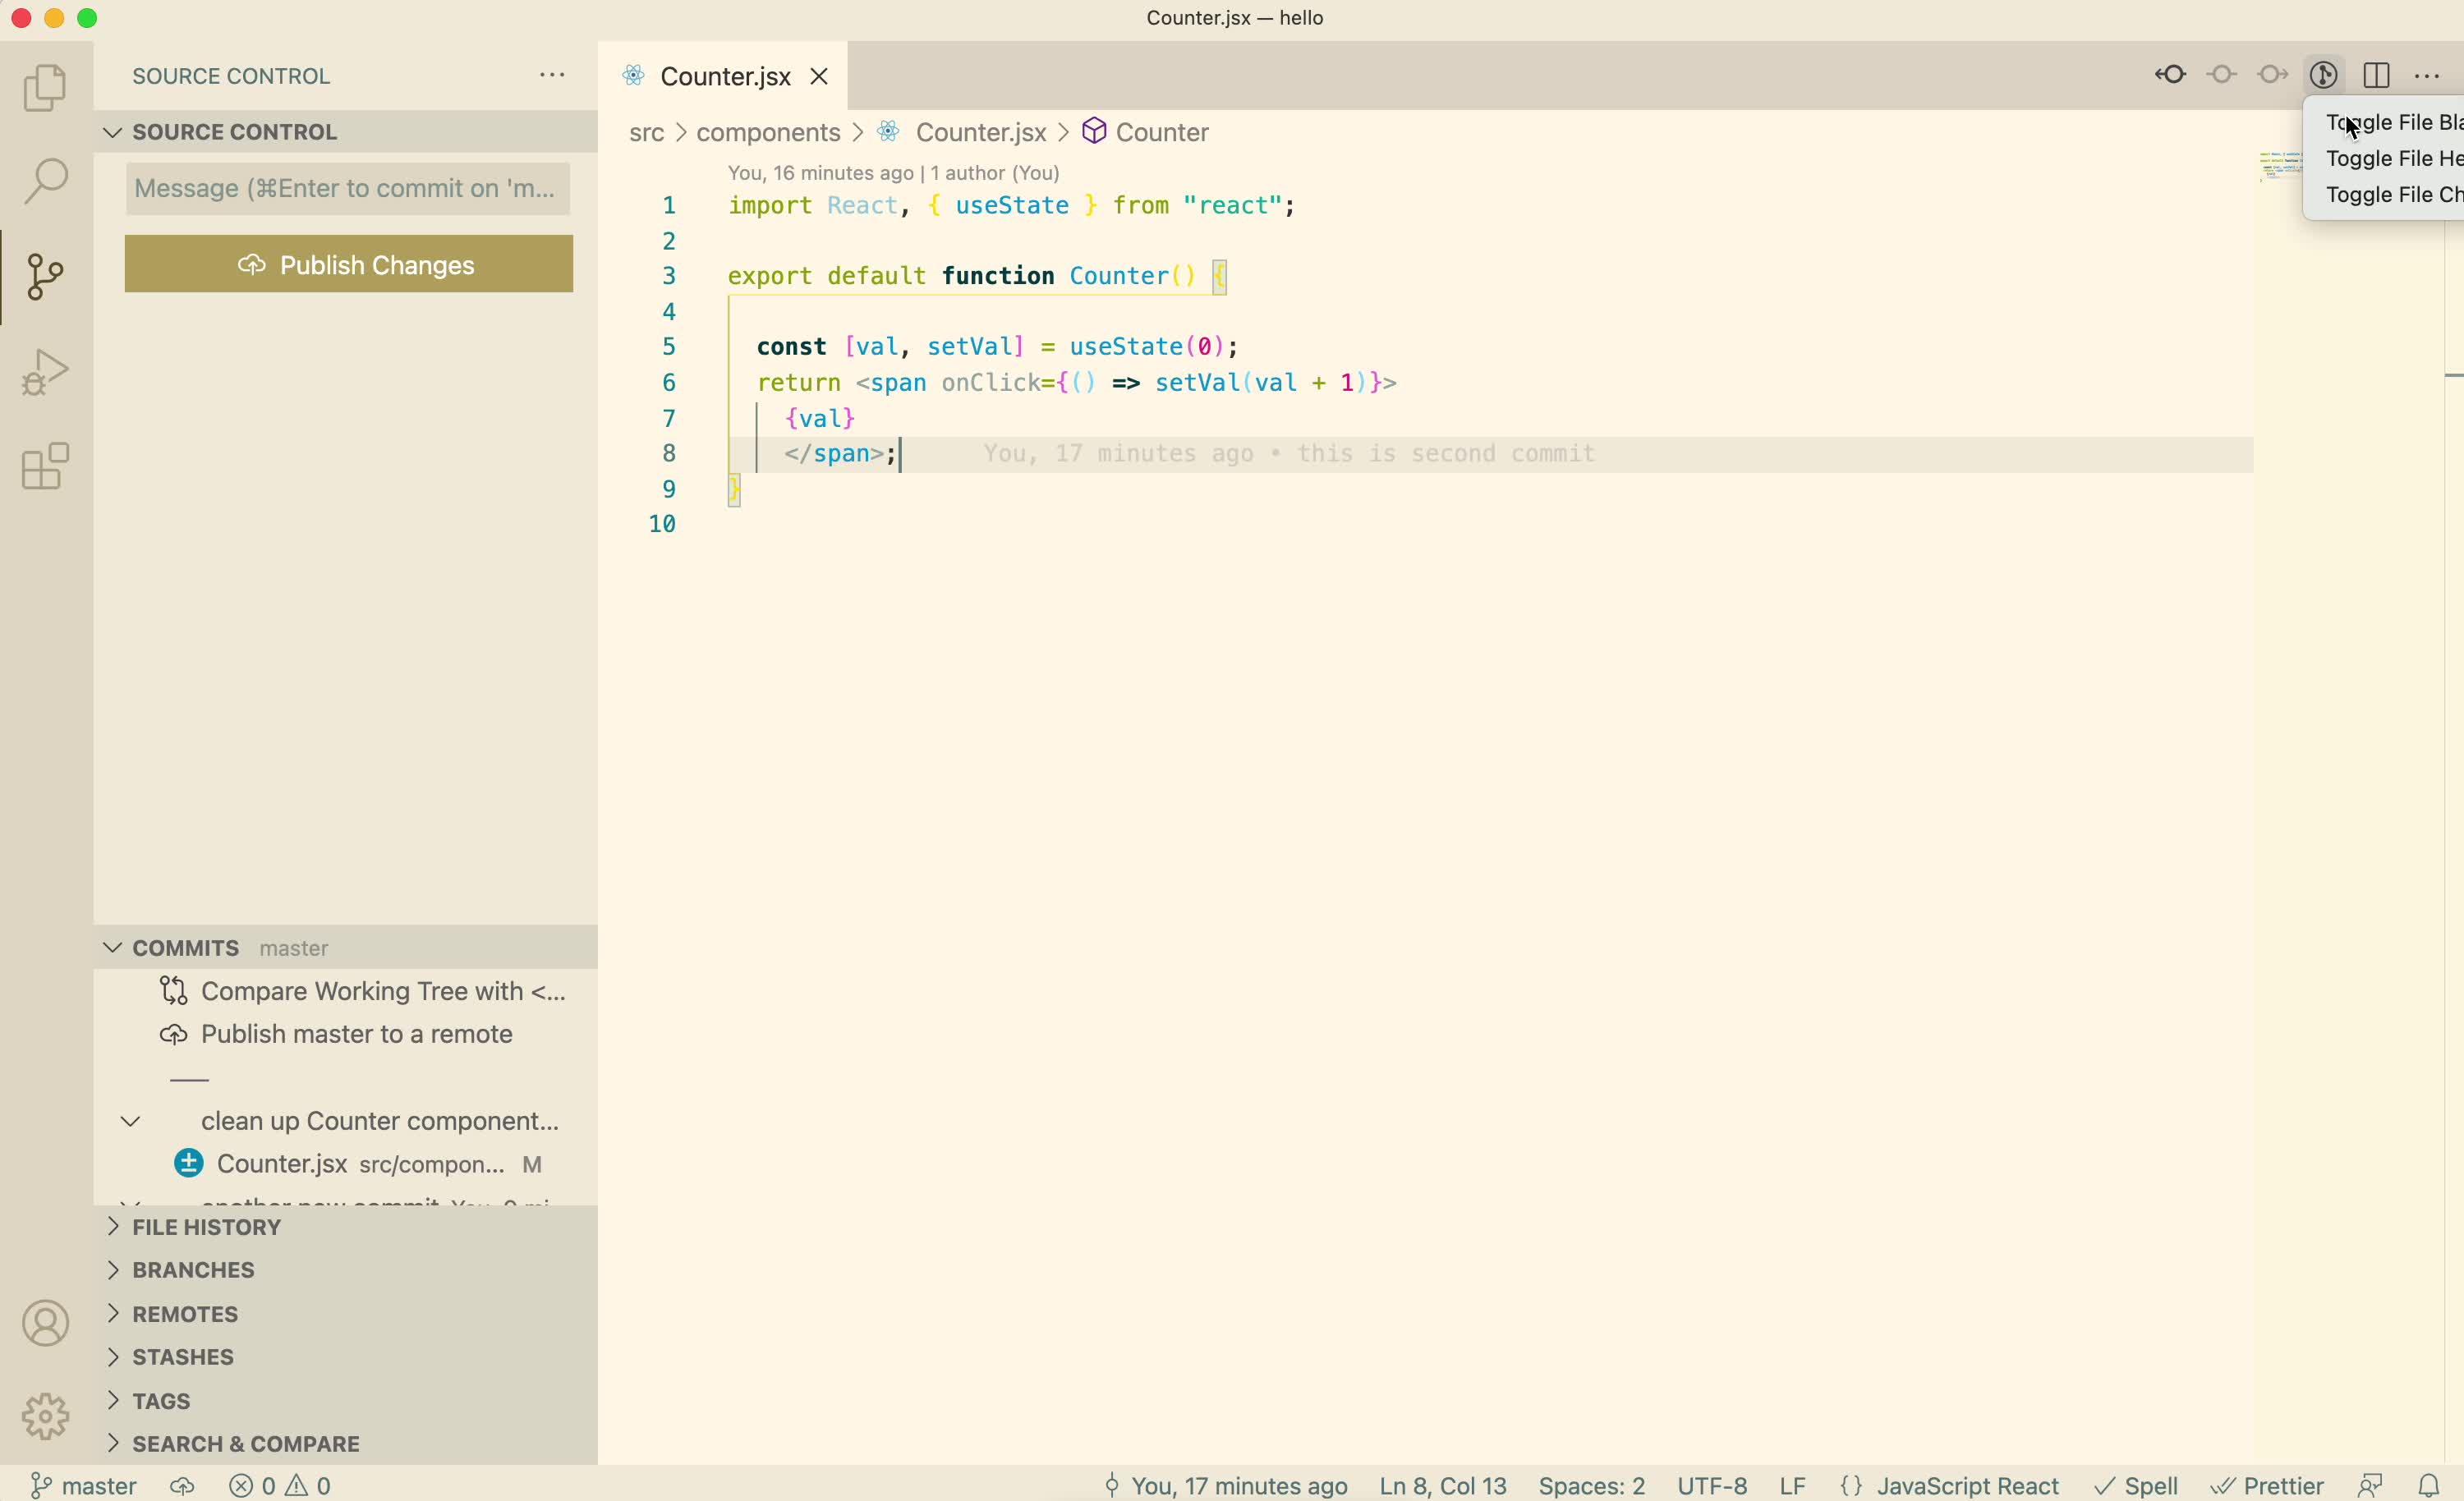2464x1501 pixels.
Task: Expand the BRANCHES section
Action: point(346,1270)
